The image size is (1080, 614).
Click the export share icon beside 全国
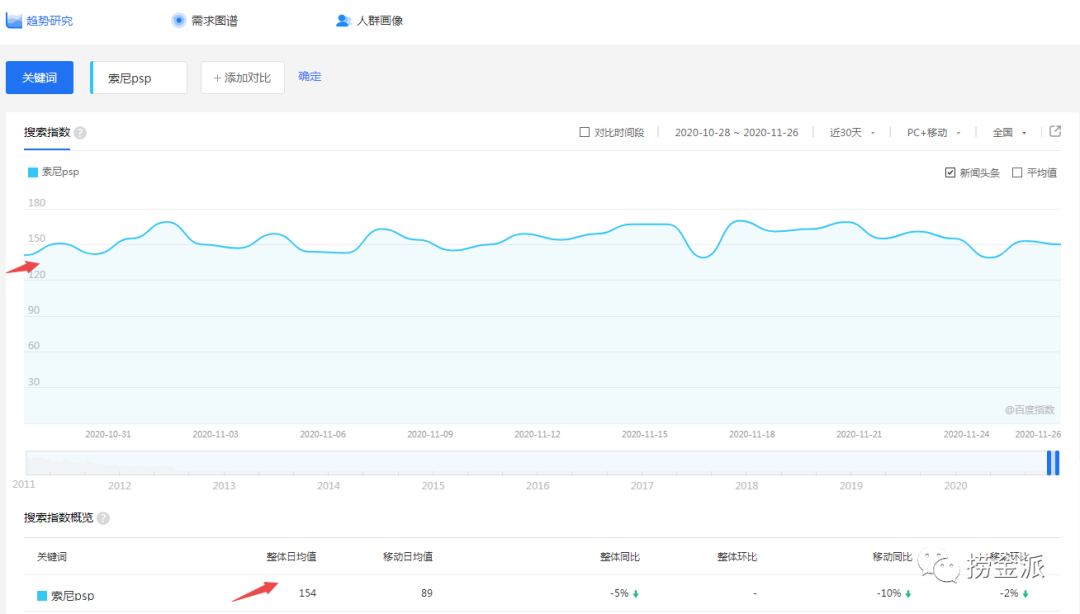coord(1054,131)
